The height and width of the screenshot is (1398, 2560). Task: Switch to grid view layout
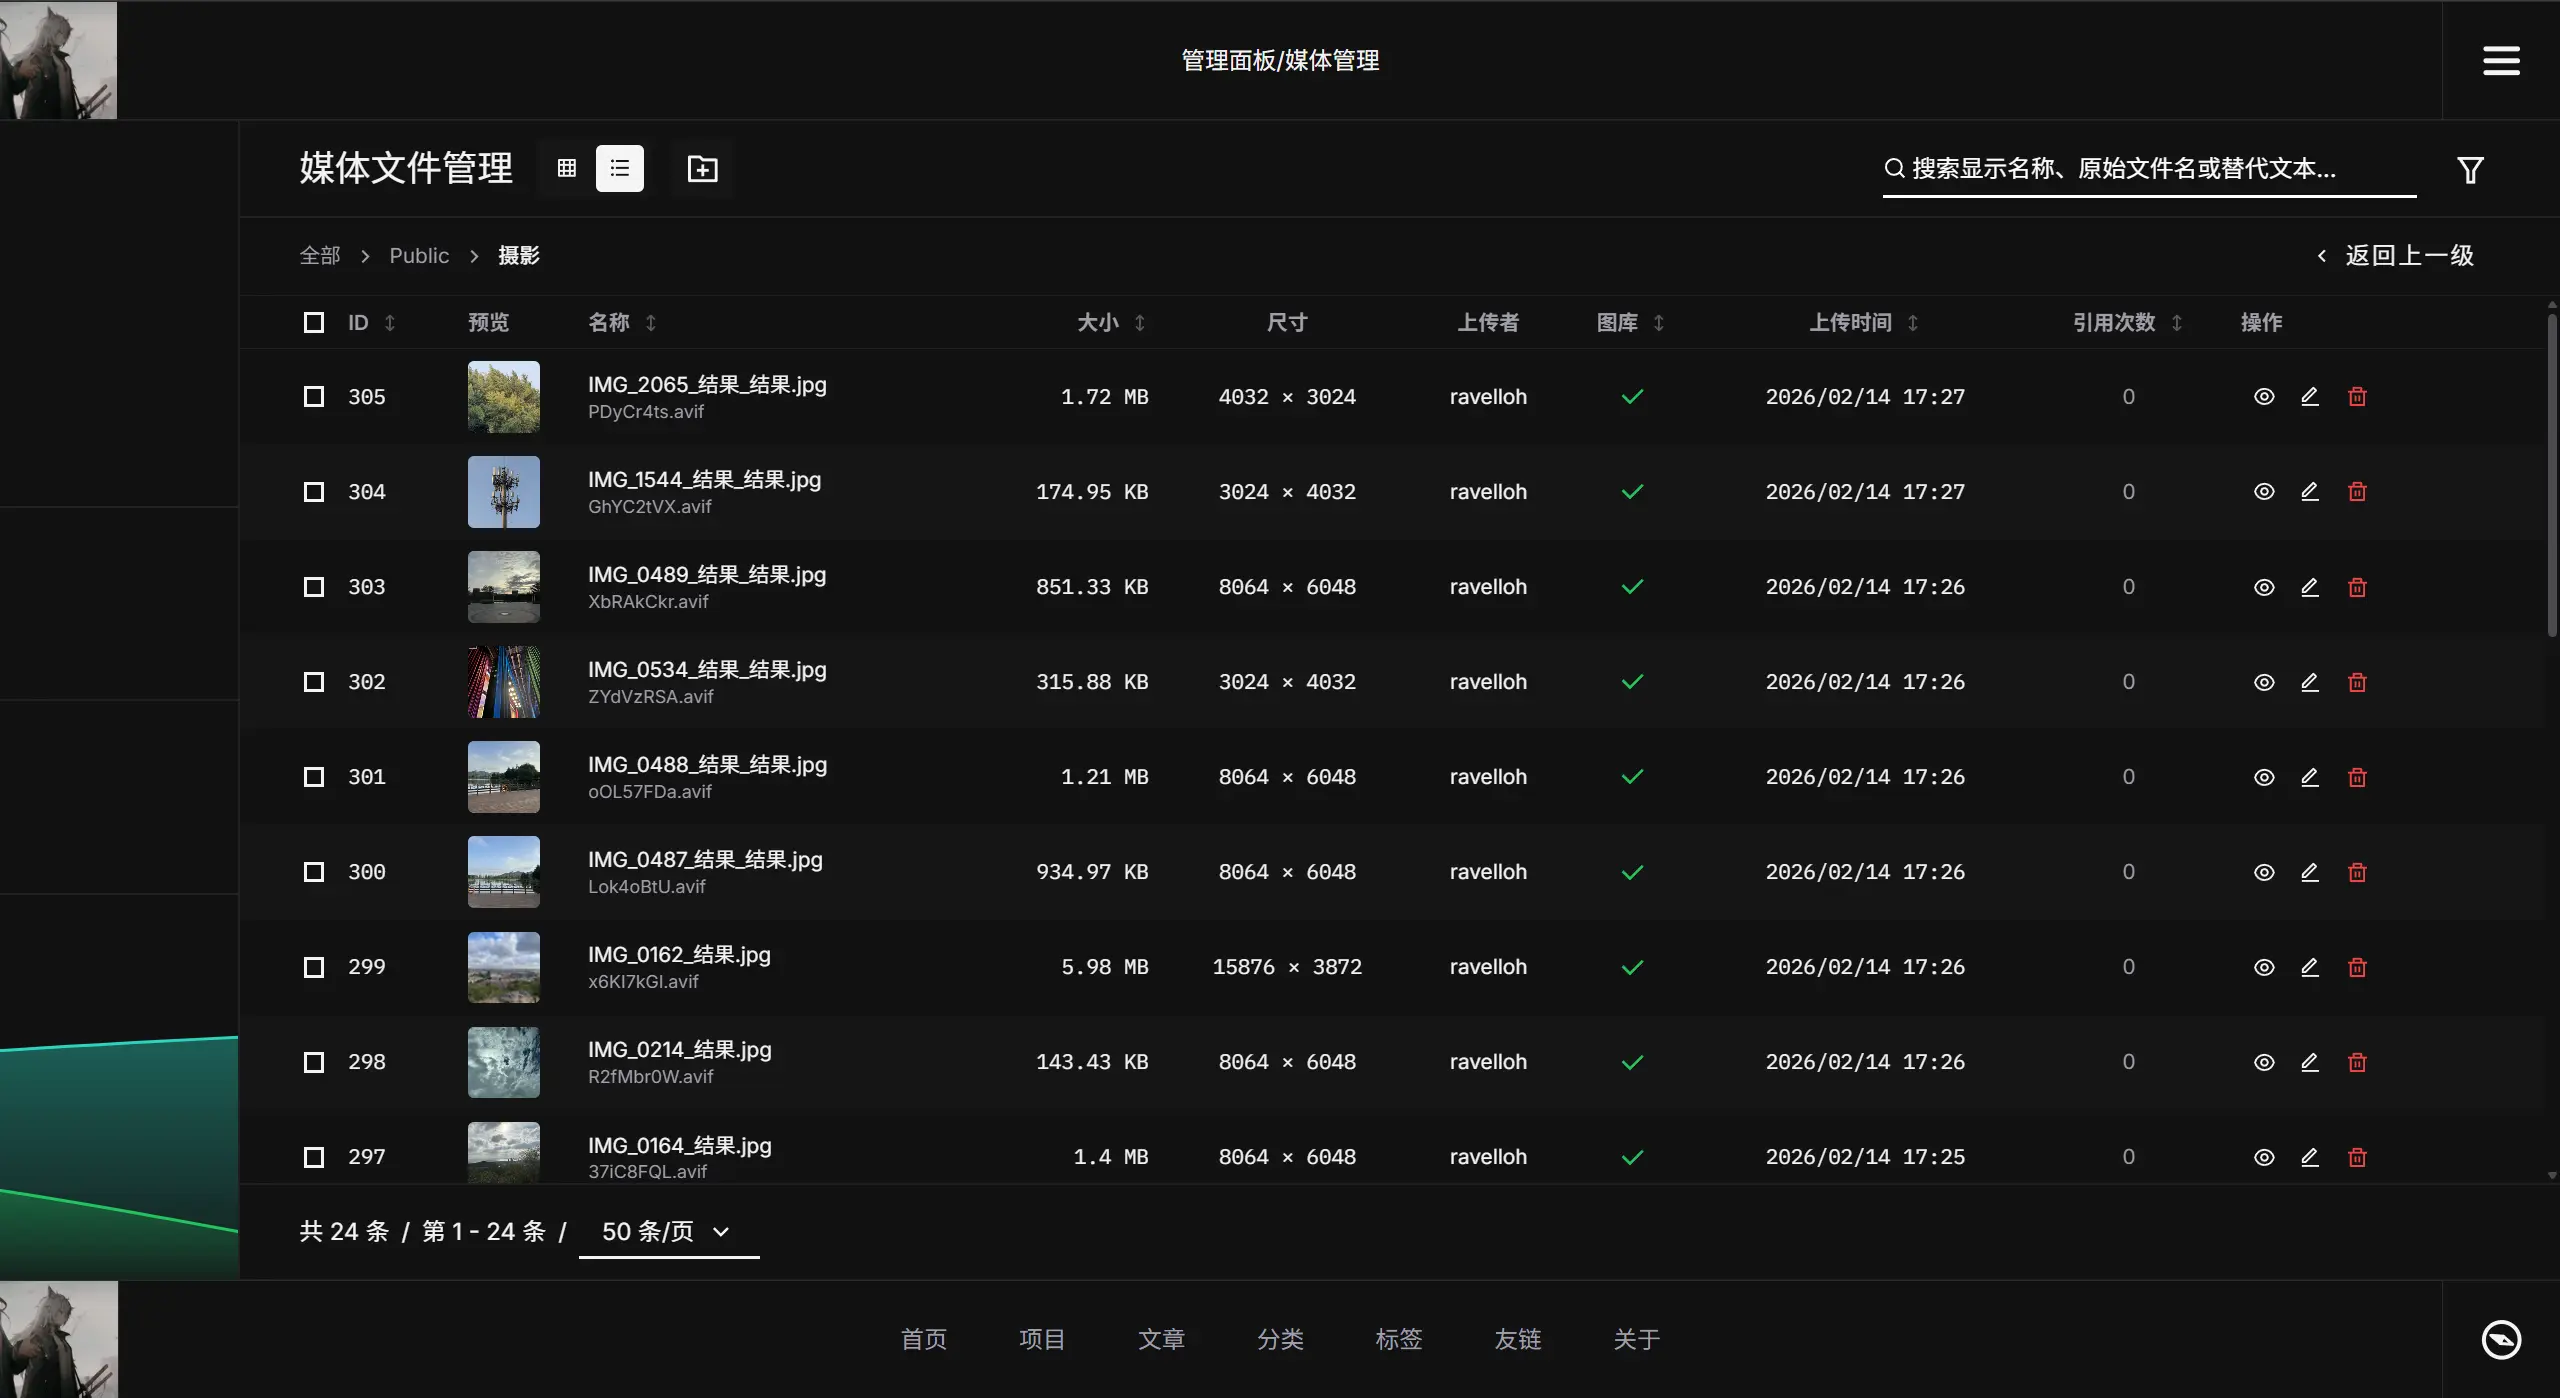(566, 168)
